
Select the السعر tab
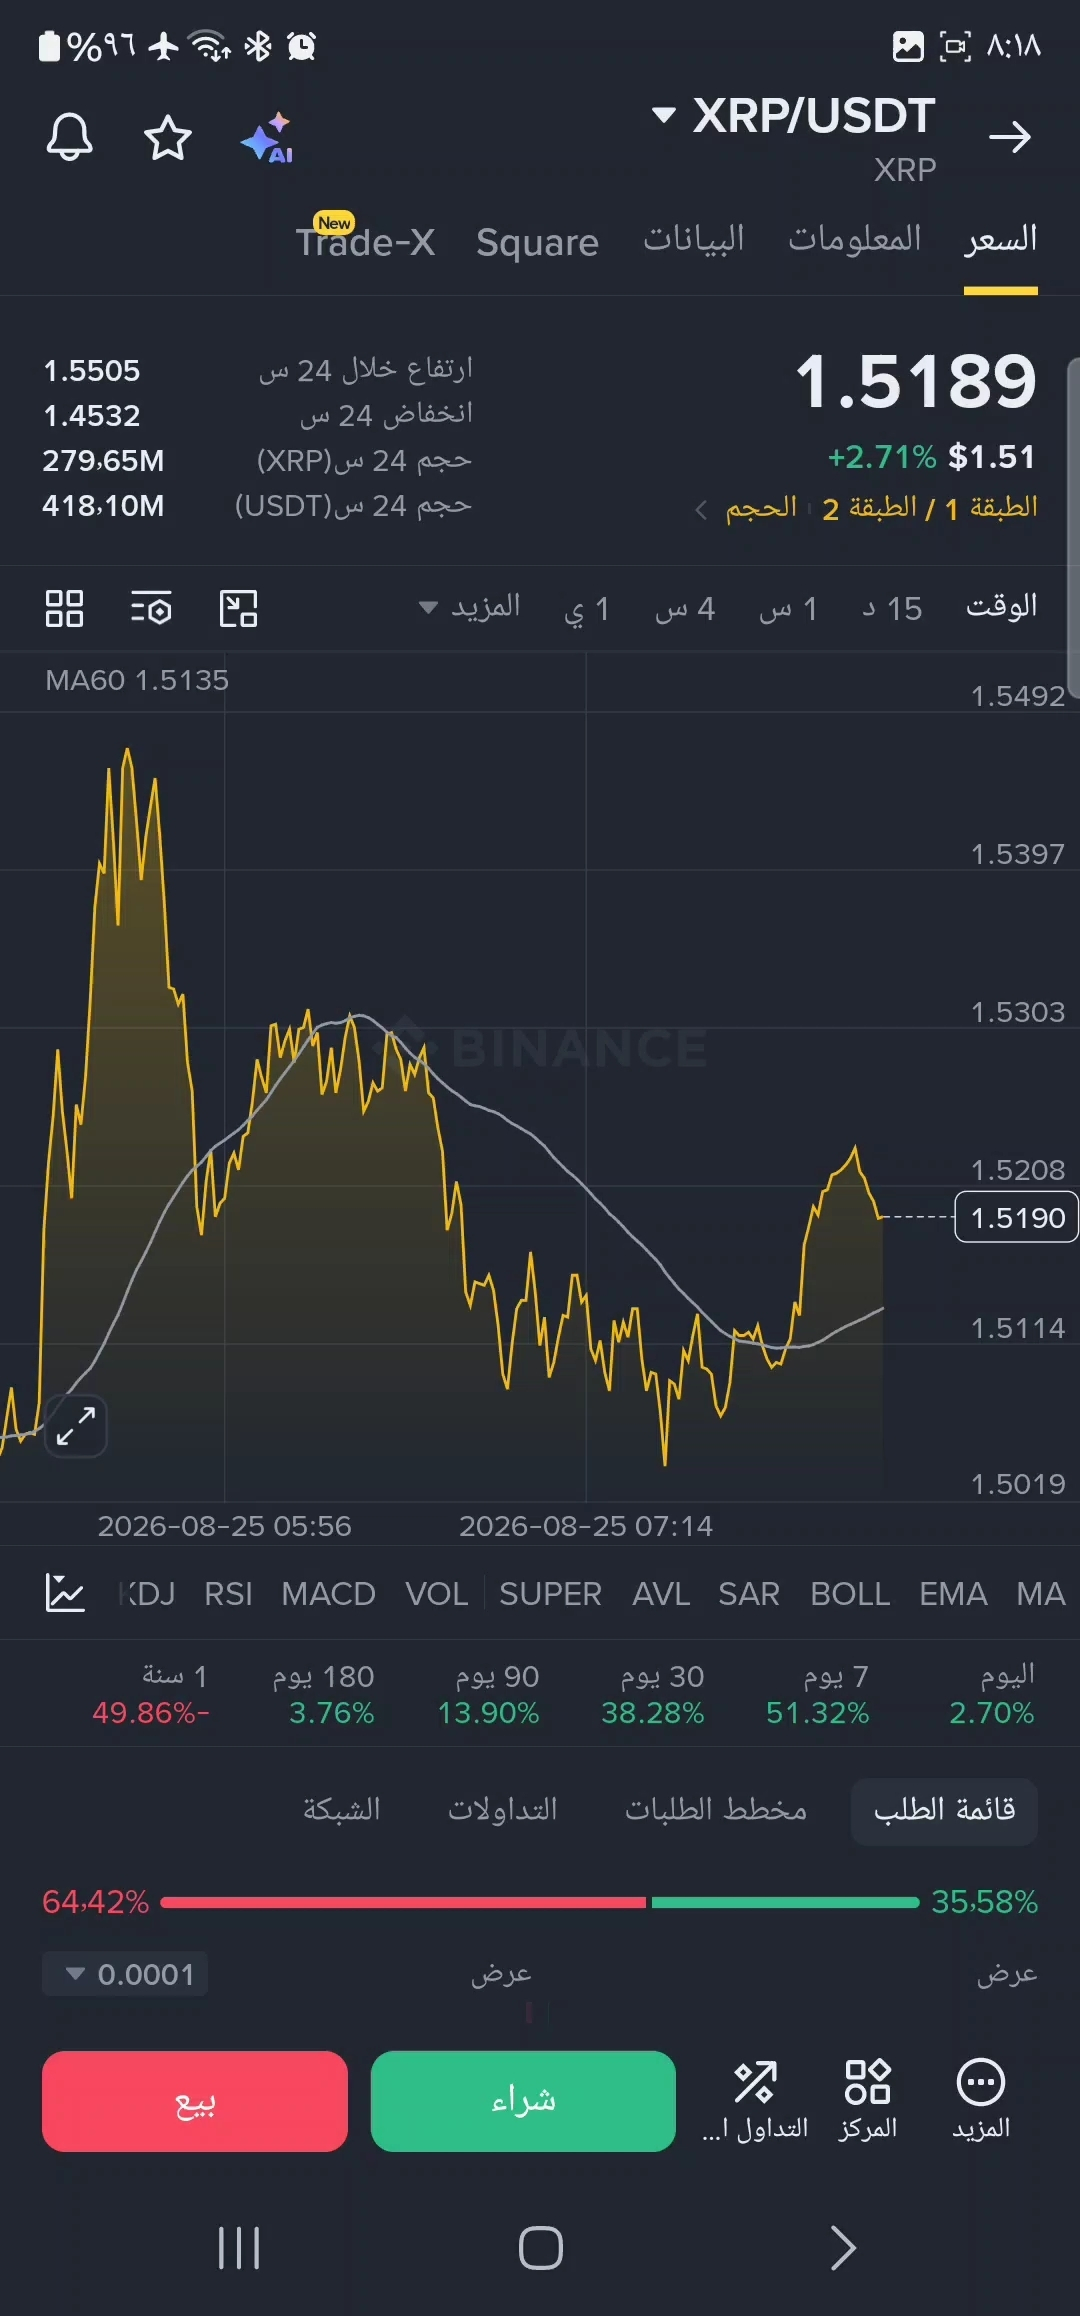(1000, 240)
